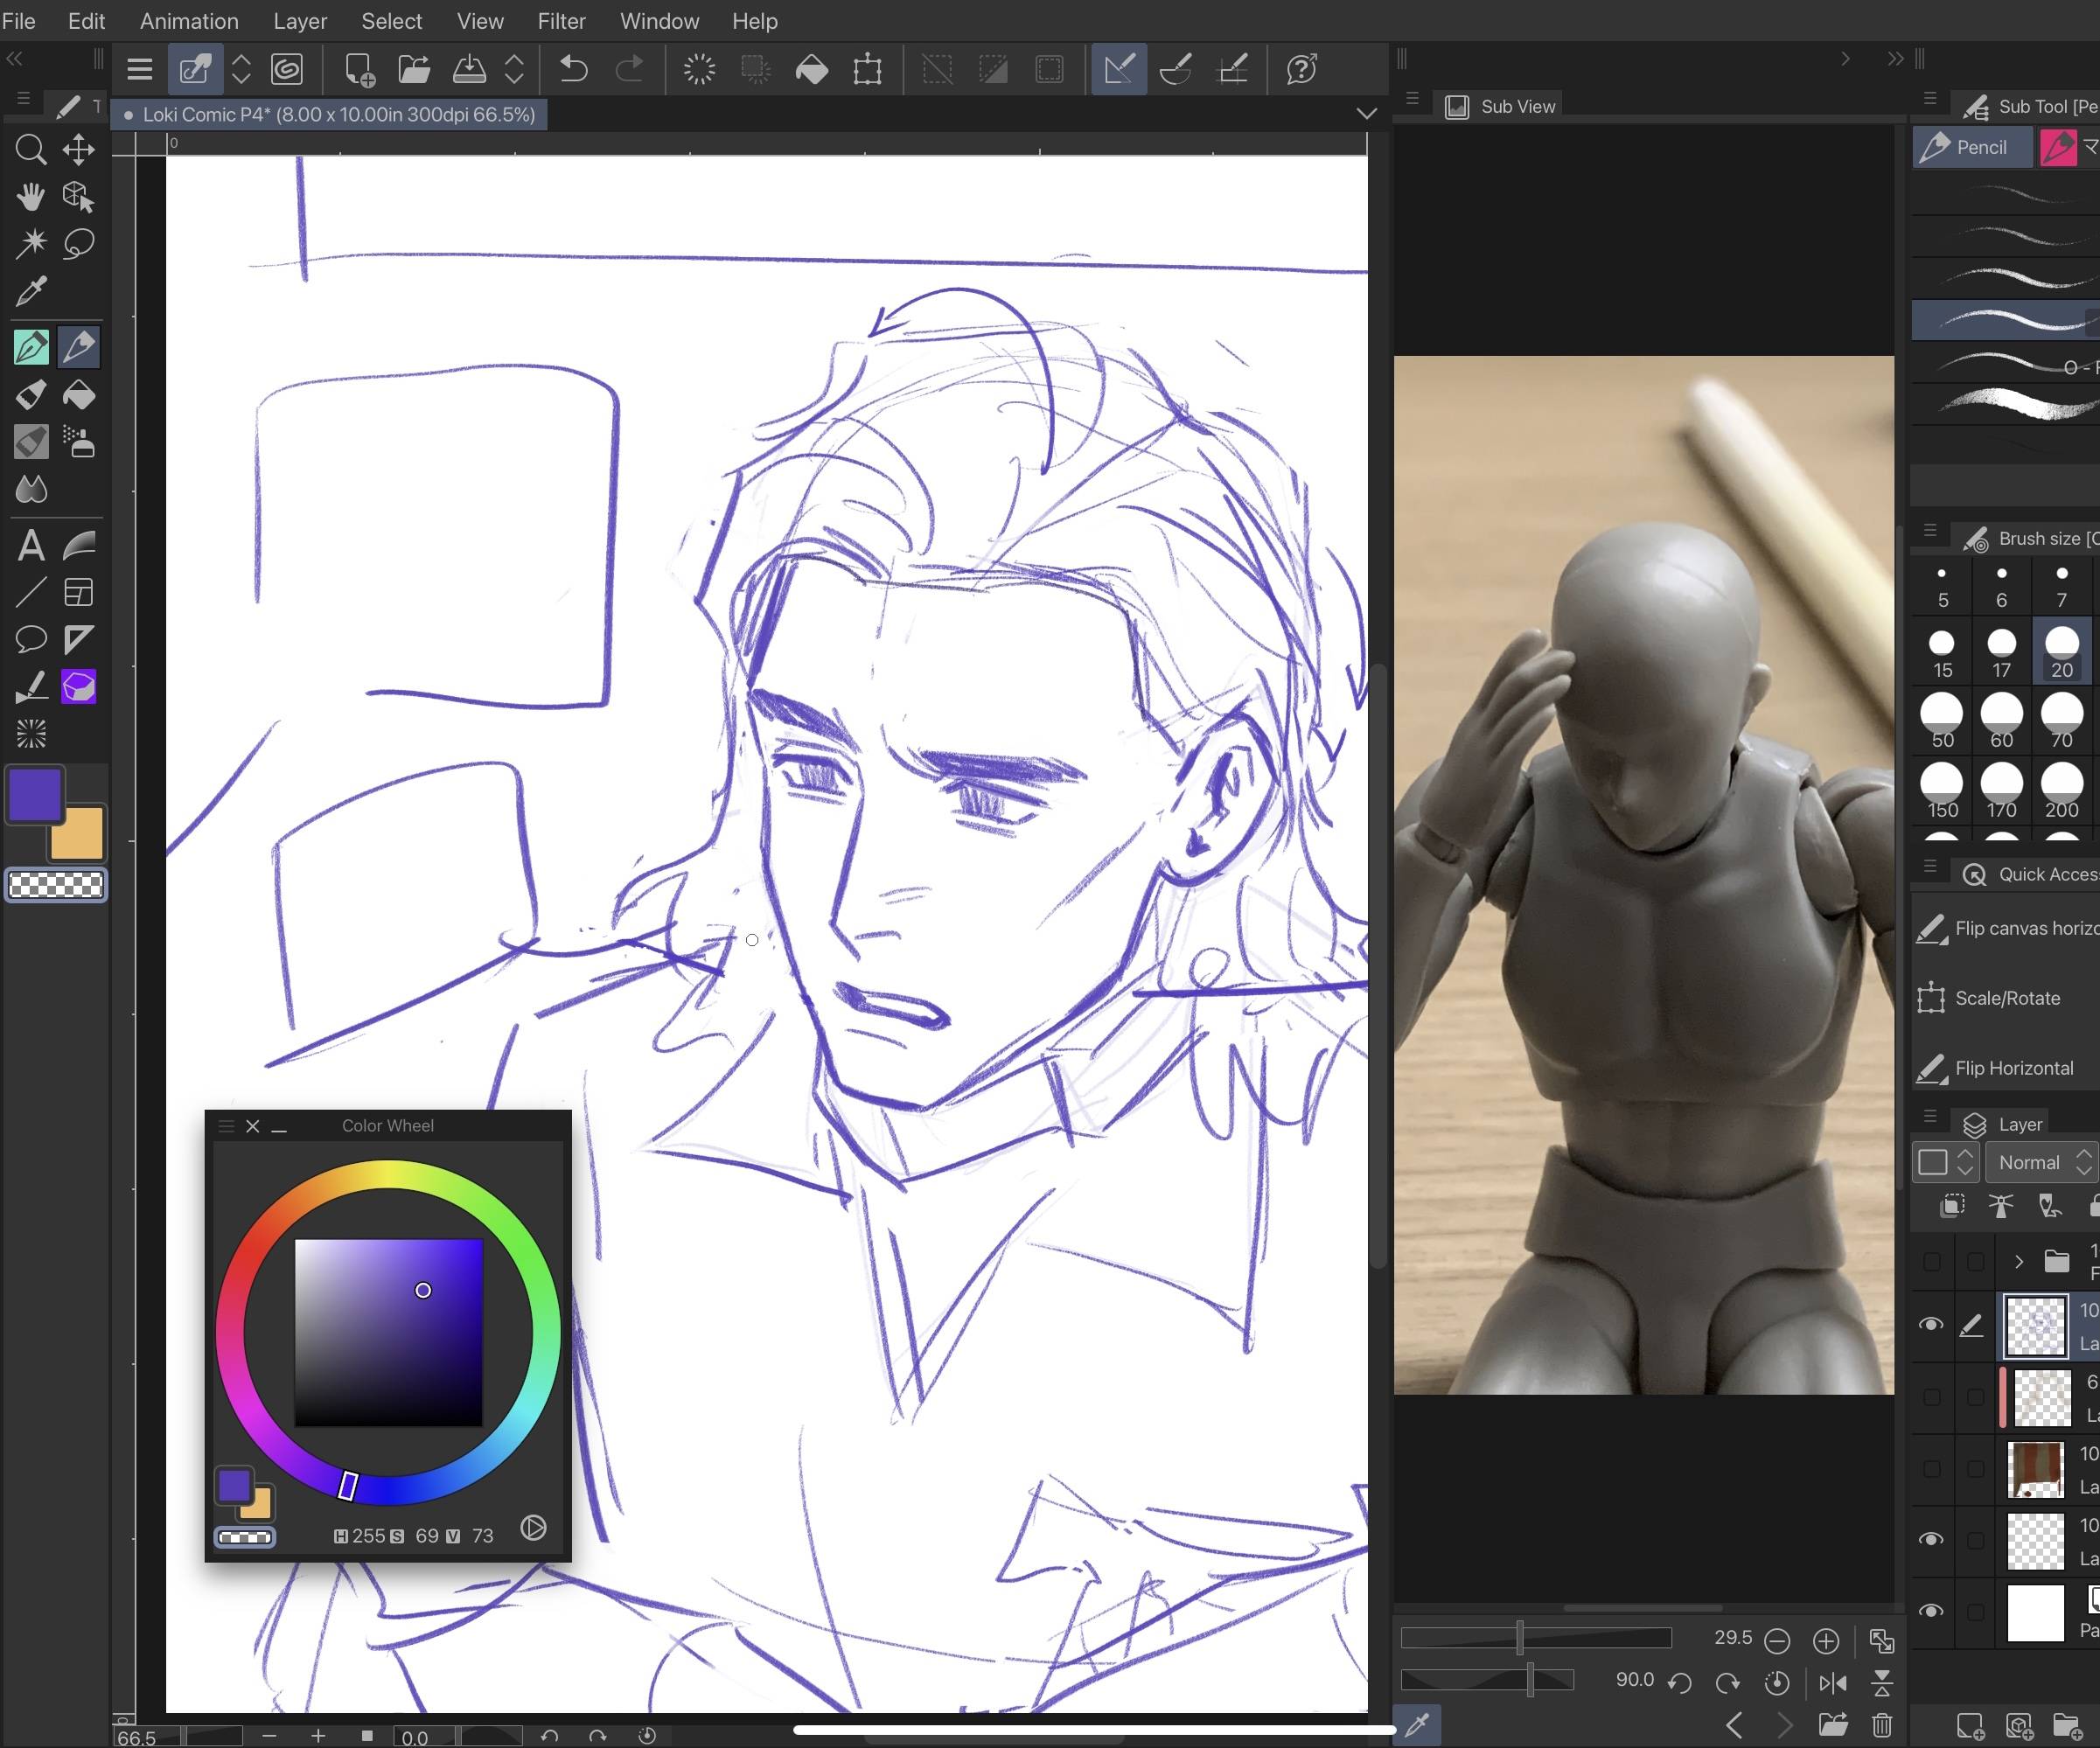Show the hidden brown image layer

click(x=1931, y=1468)
